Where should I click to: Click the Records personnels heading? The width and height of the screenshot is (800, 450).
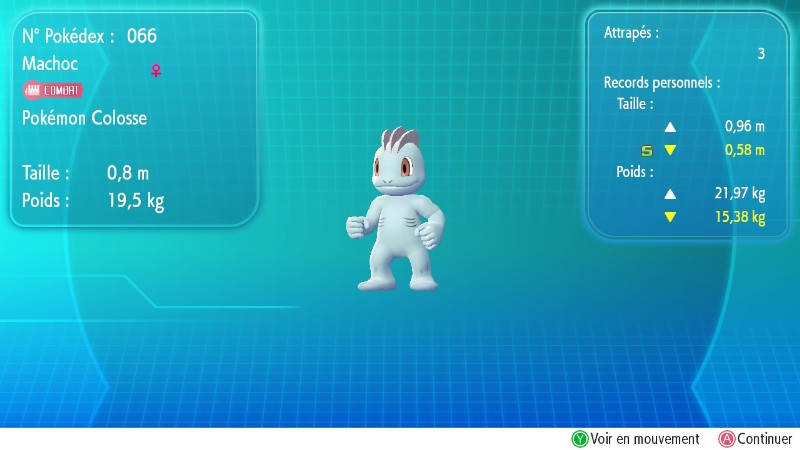[662, 82]
